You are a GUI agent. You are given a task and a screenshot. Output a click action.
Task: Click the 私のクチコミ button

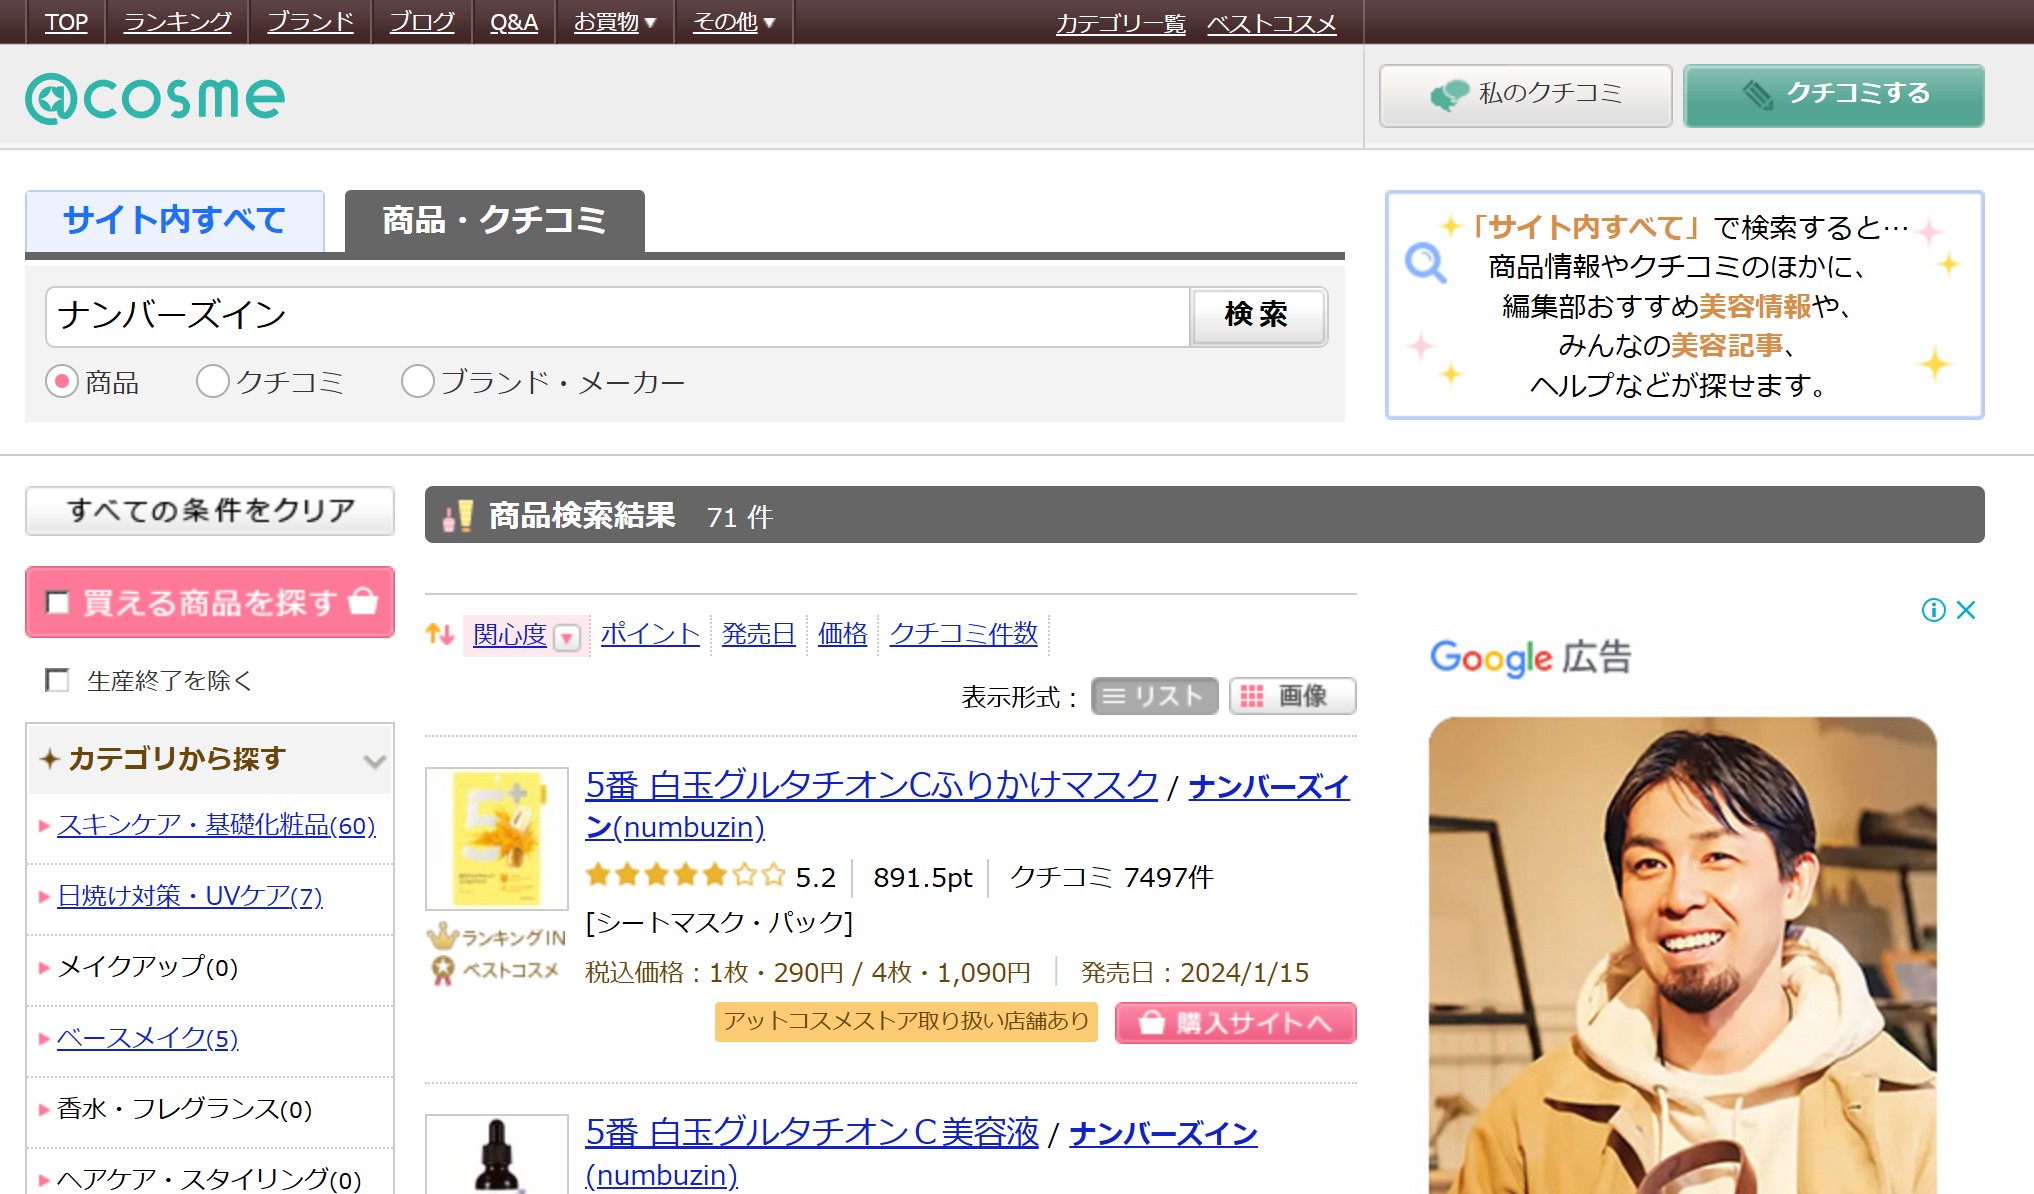pyautogui.click(x=1526, y=95)
